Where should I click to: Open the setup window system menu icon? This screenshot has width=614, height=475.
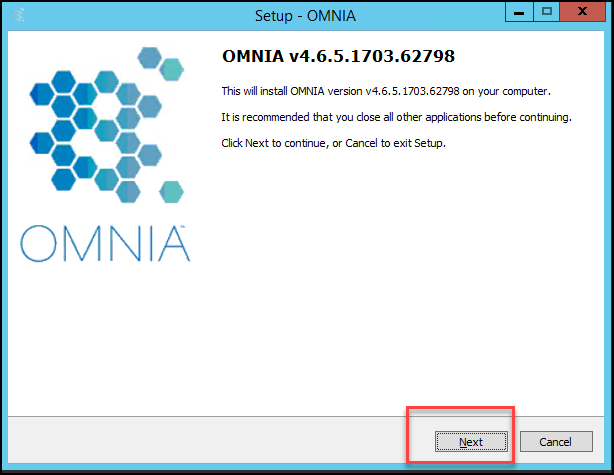18,15
